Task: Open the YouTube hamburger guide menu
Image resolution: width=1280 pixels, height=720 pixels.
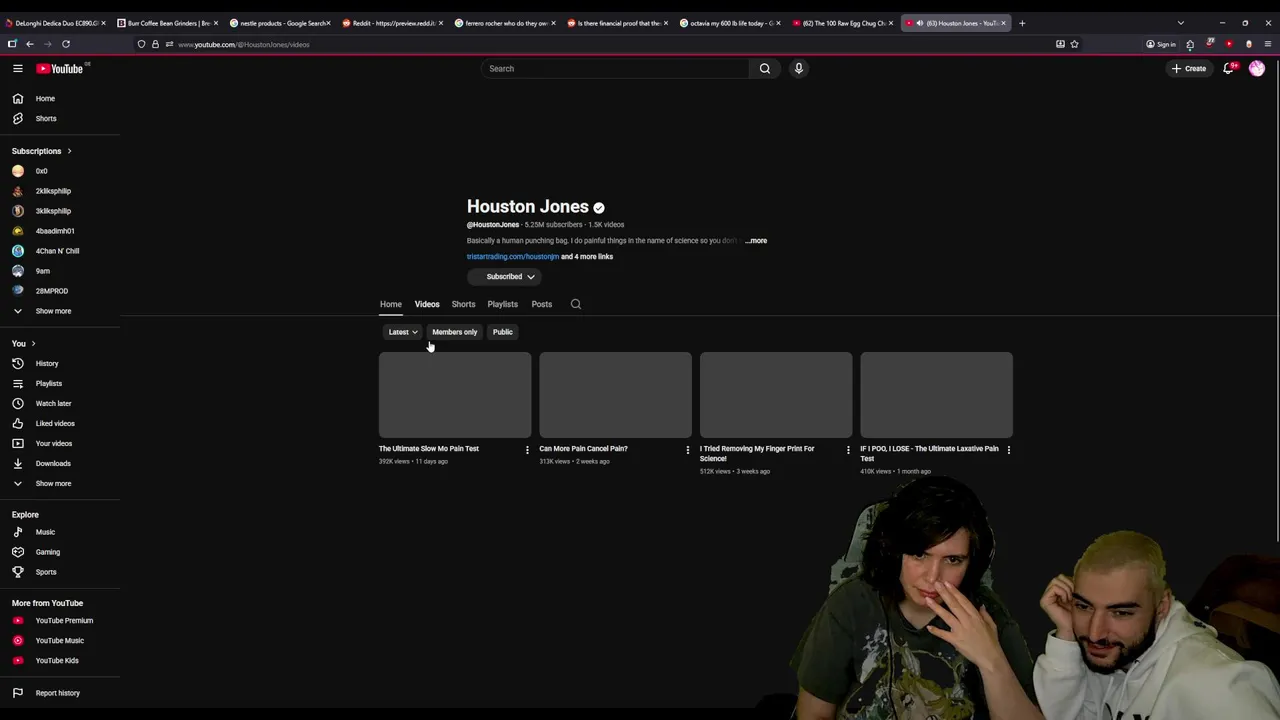Action: tap(17, 68)
